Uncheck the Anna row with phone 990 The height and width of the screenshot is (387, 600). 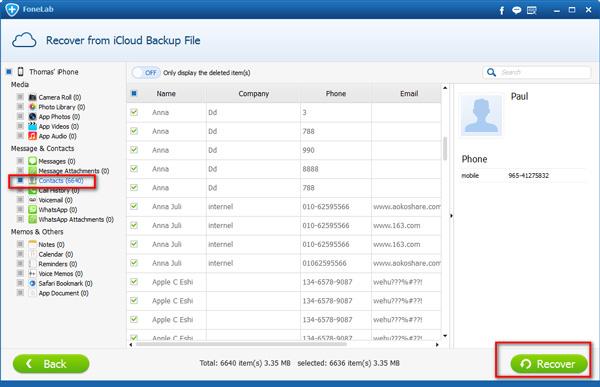click(x=134, y=150)
